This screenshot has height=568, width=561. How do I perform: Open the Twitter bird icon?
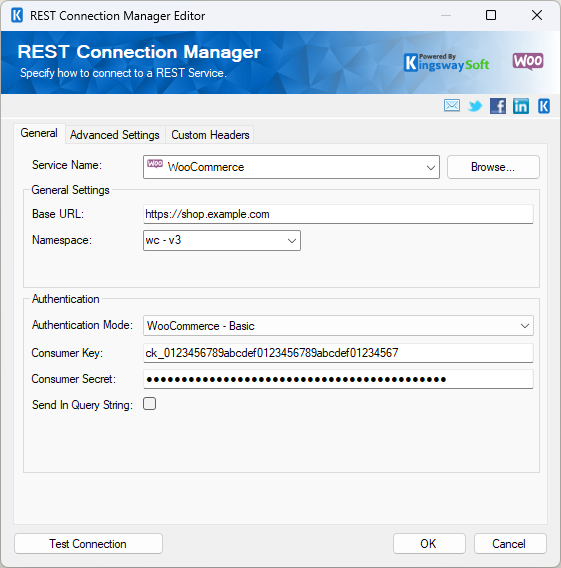coord(475,106)
